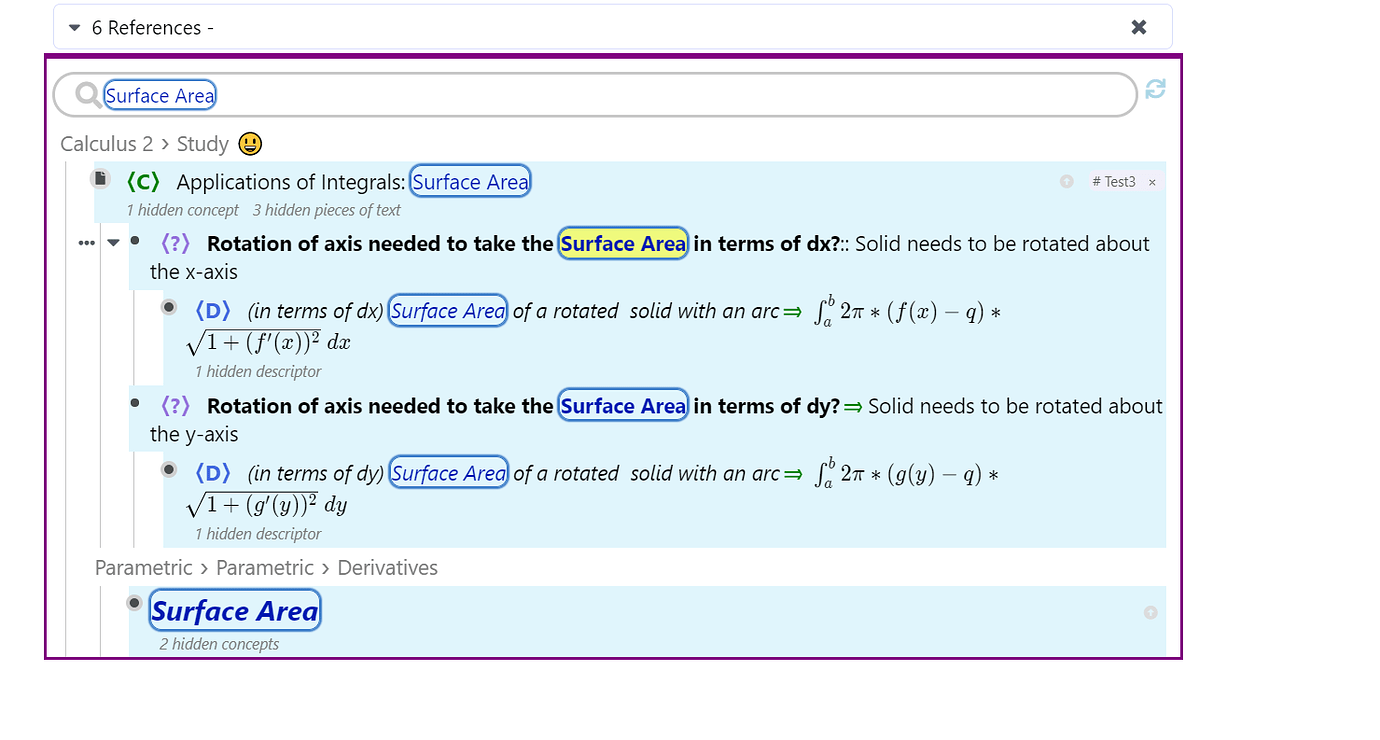Viewport: 1380px width, 740px height.
Task: Click the magnifying glass search icon
Action: click(x=86, y=94)
